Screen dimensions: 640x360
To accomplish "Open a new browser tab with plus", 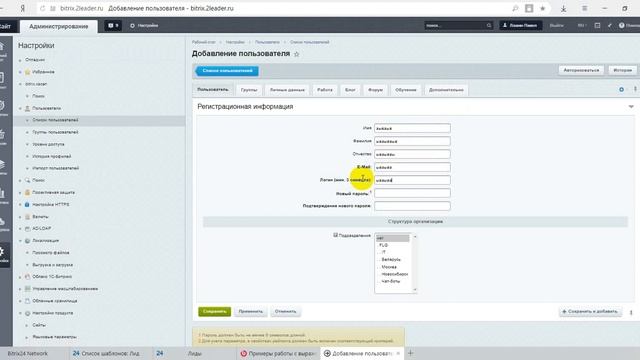I will (x=411, y=353).
